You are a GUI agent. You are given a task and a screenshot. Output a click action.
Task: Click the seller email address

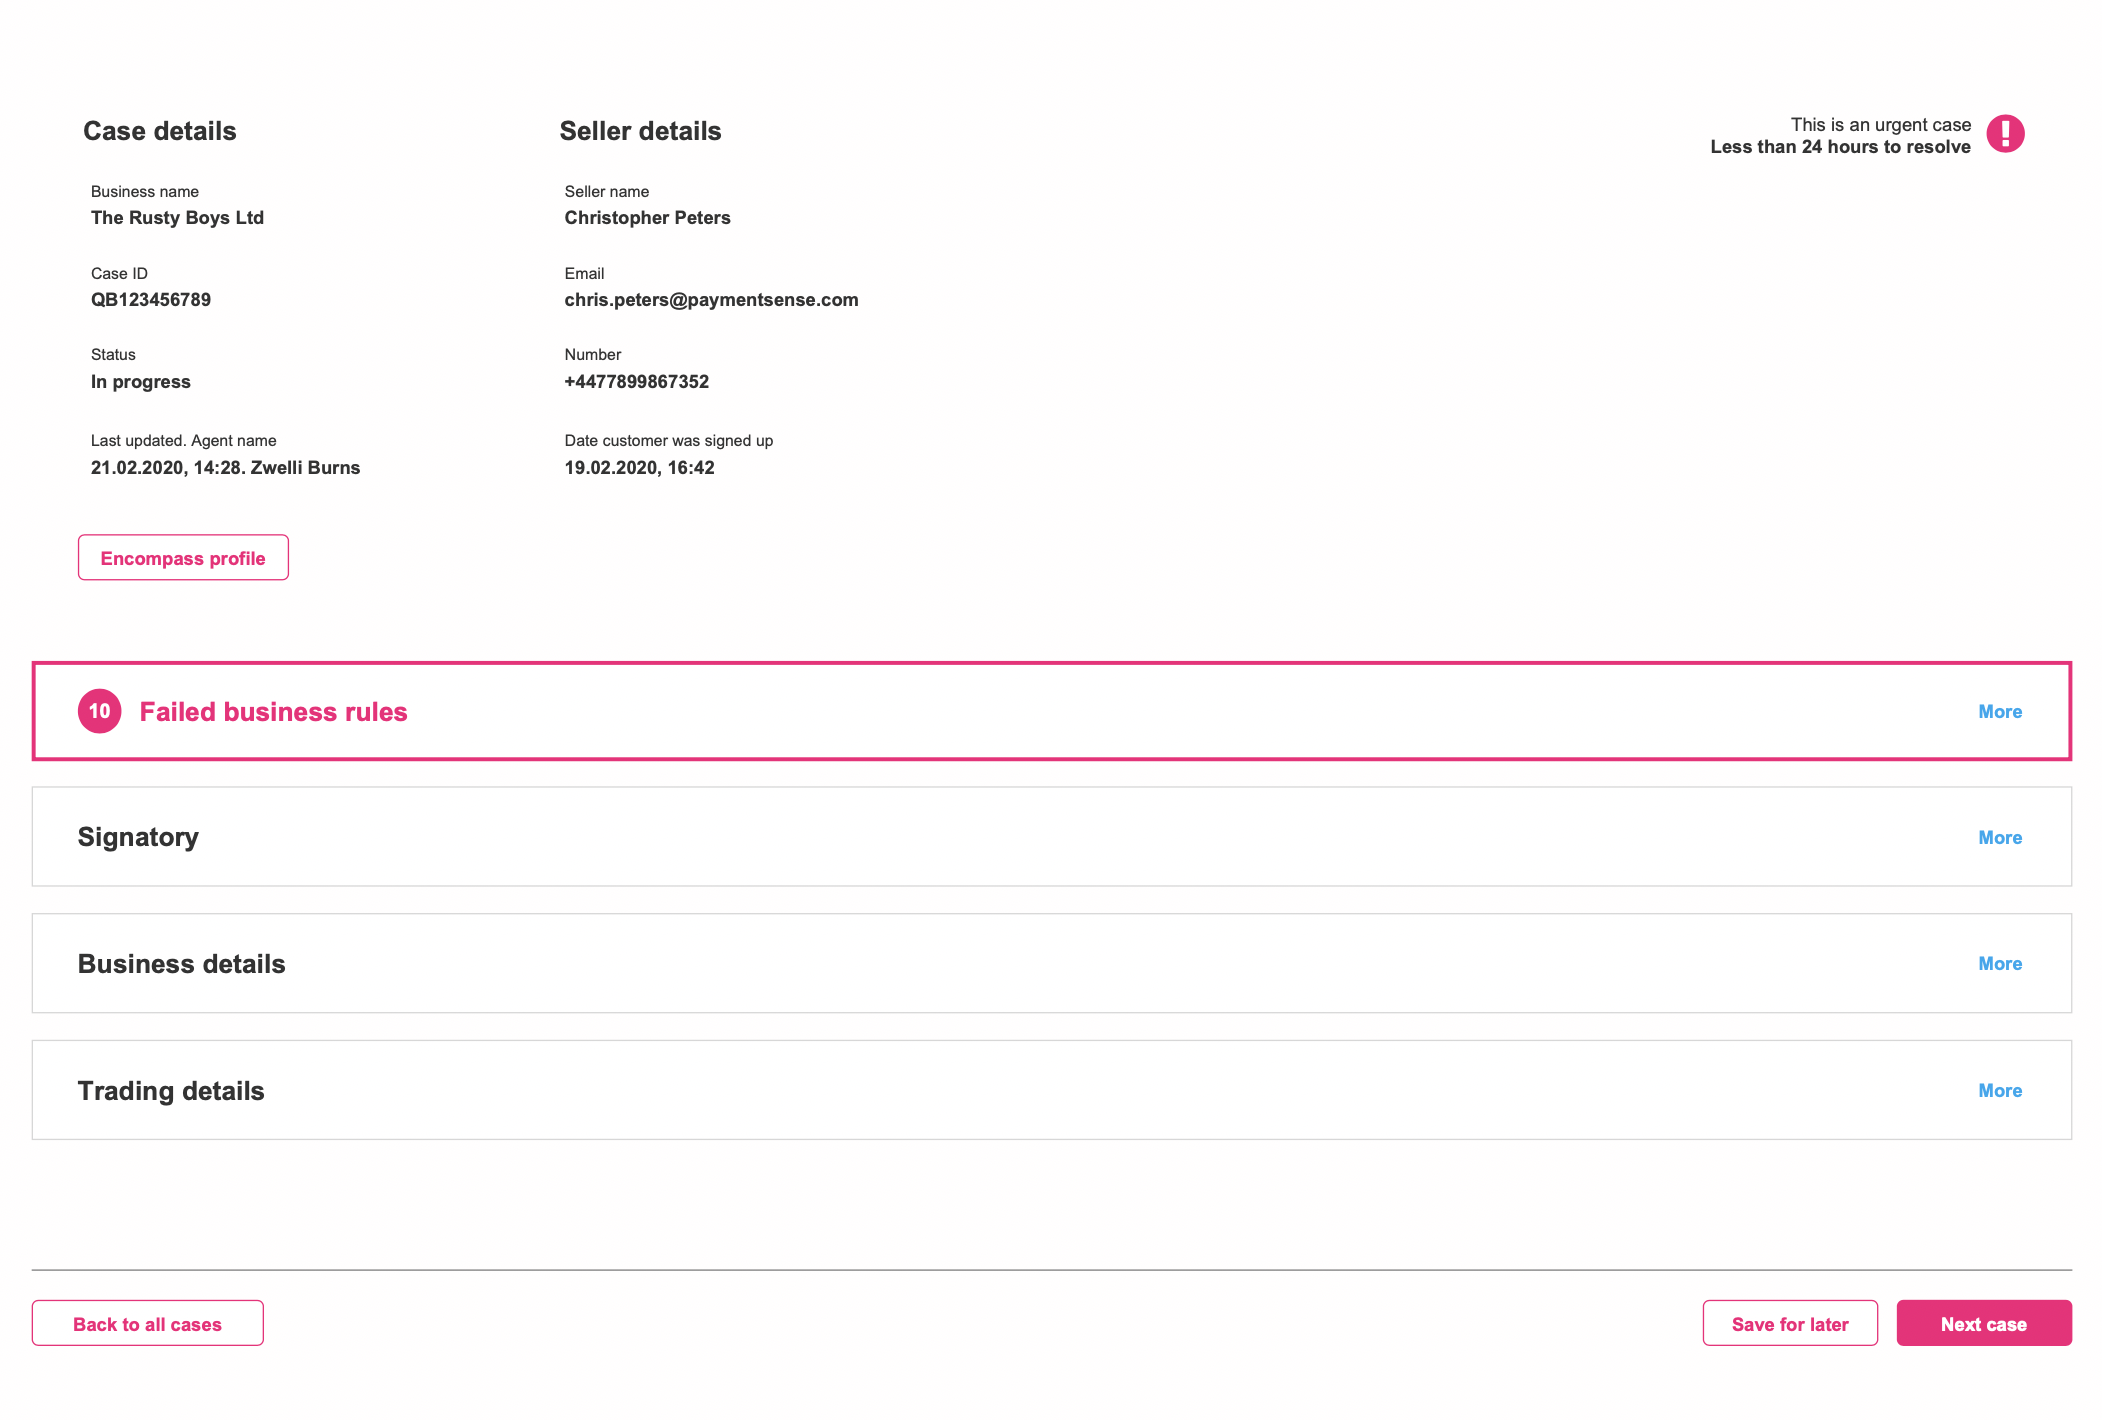tap(711, 300)
